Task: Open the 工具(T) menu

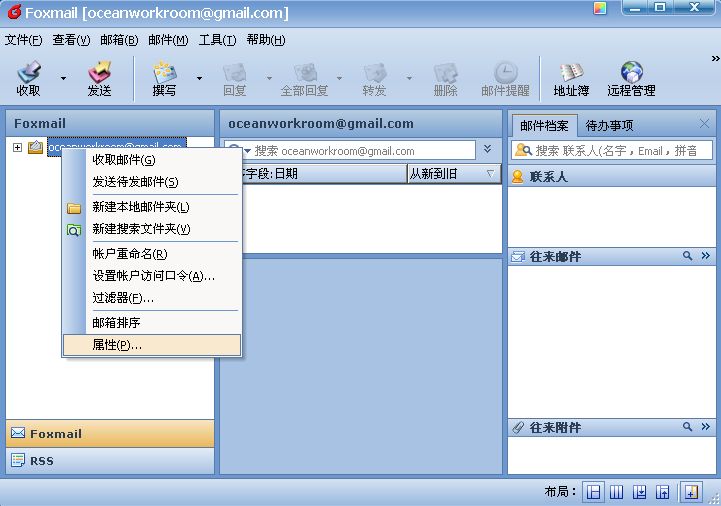Action: pos(217,40)
